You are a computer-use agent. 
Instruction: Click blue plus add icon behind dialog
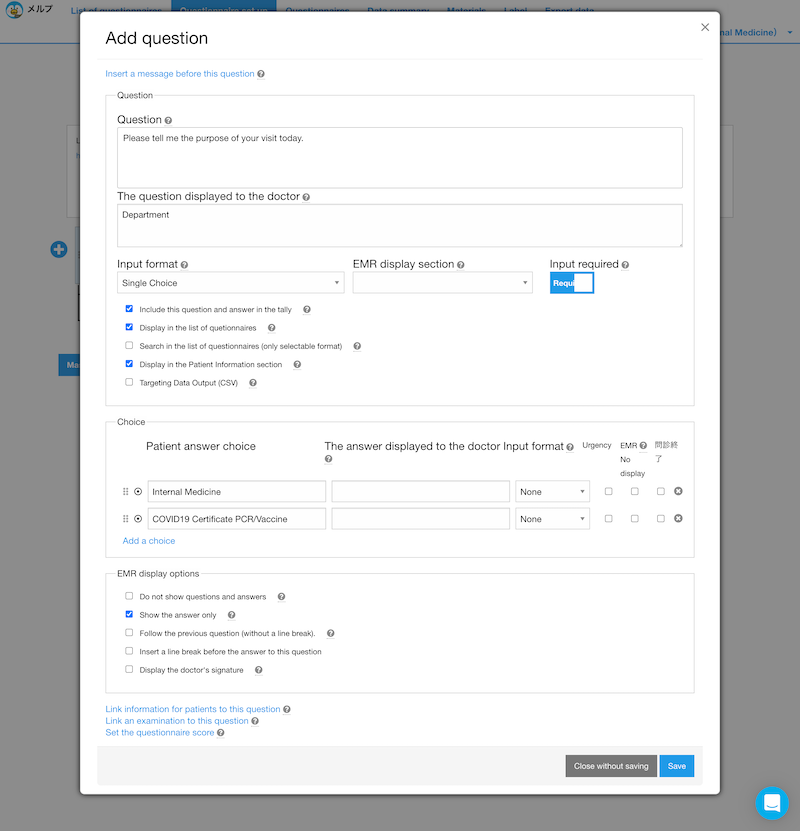[59, 250]
